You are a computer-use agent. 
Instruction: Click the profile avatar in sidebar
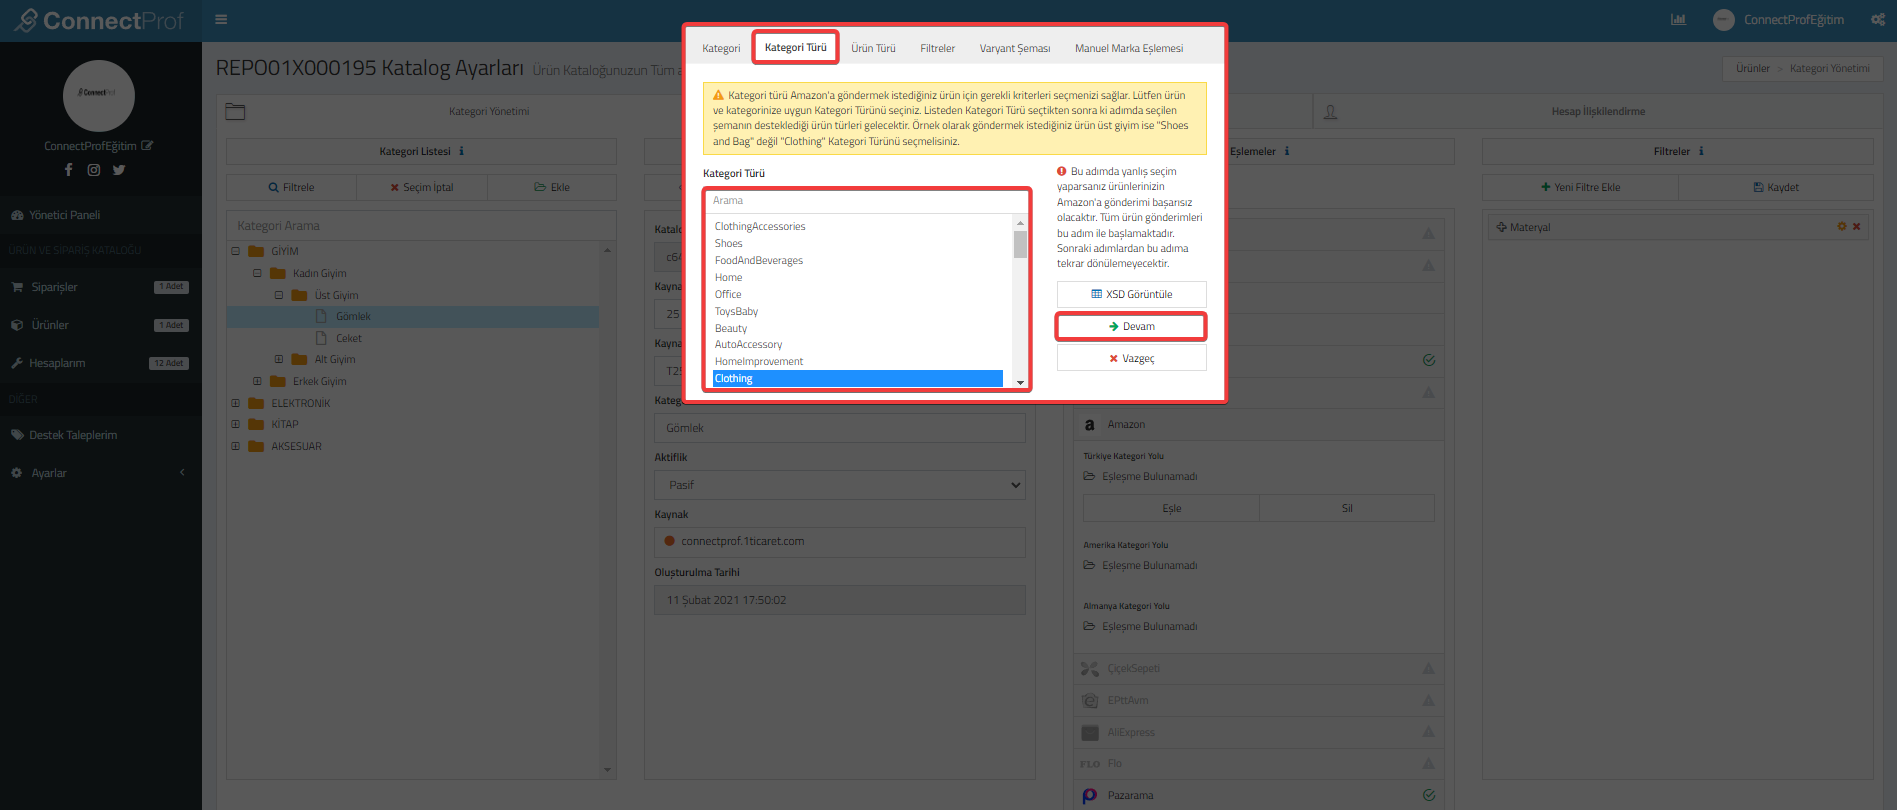pos(98,95)
